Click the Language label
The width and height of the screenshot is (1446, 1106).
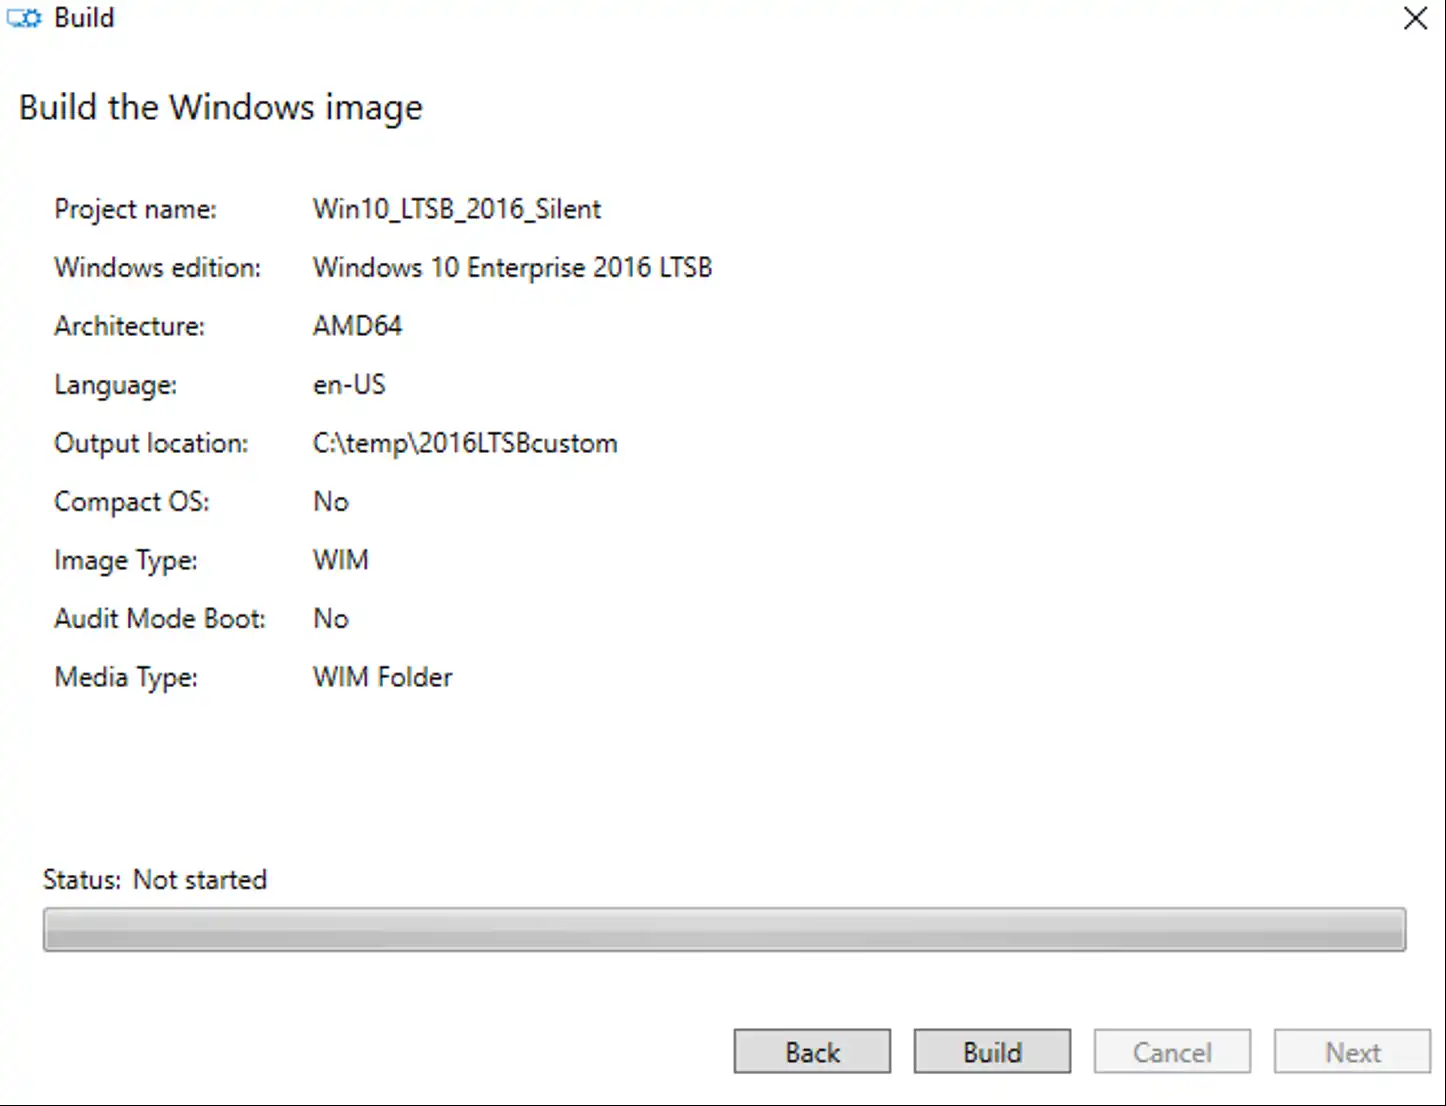pos(116,386)
